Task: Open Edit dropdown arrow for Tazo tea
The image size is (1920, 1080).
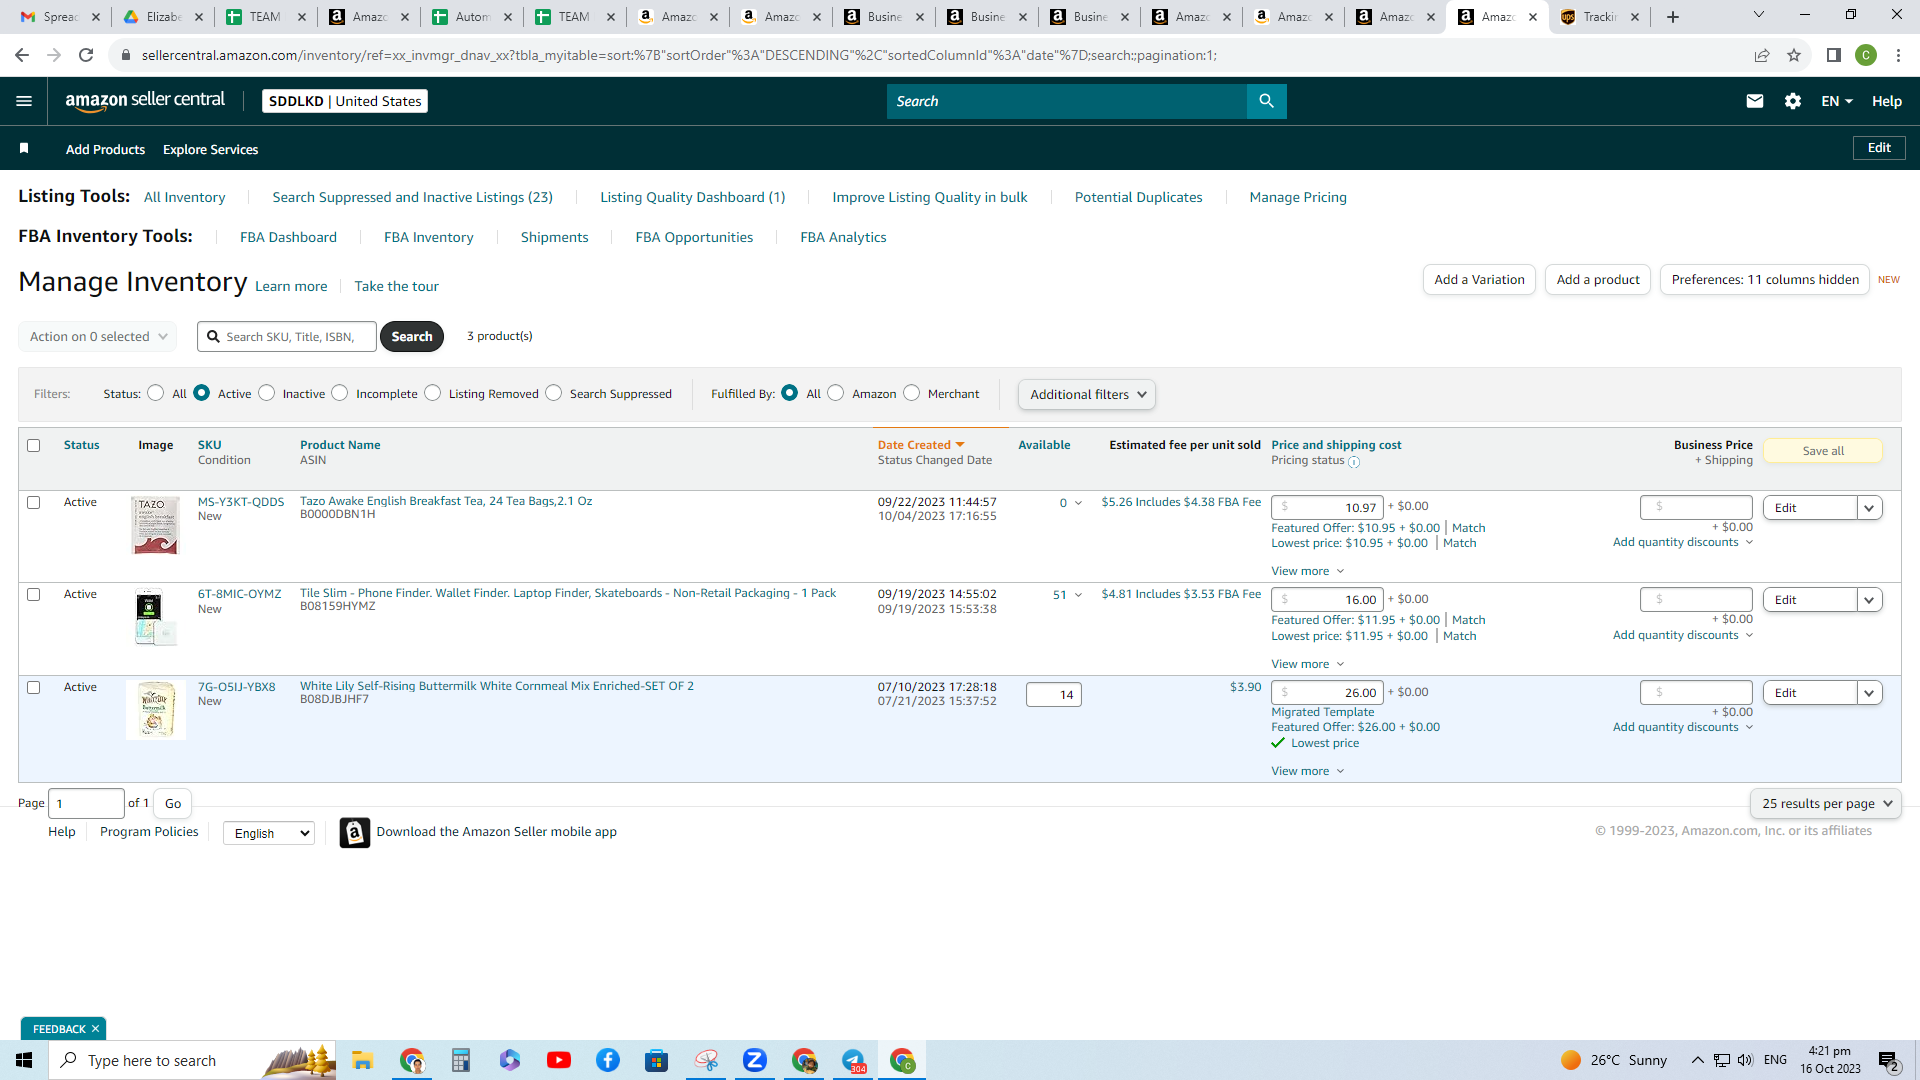Action: [1869, 508]
